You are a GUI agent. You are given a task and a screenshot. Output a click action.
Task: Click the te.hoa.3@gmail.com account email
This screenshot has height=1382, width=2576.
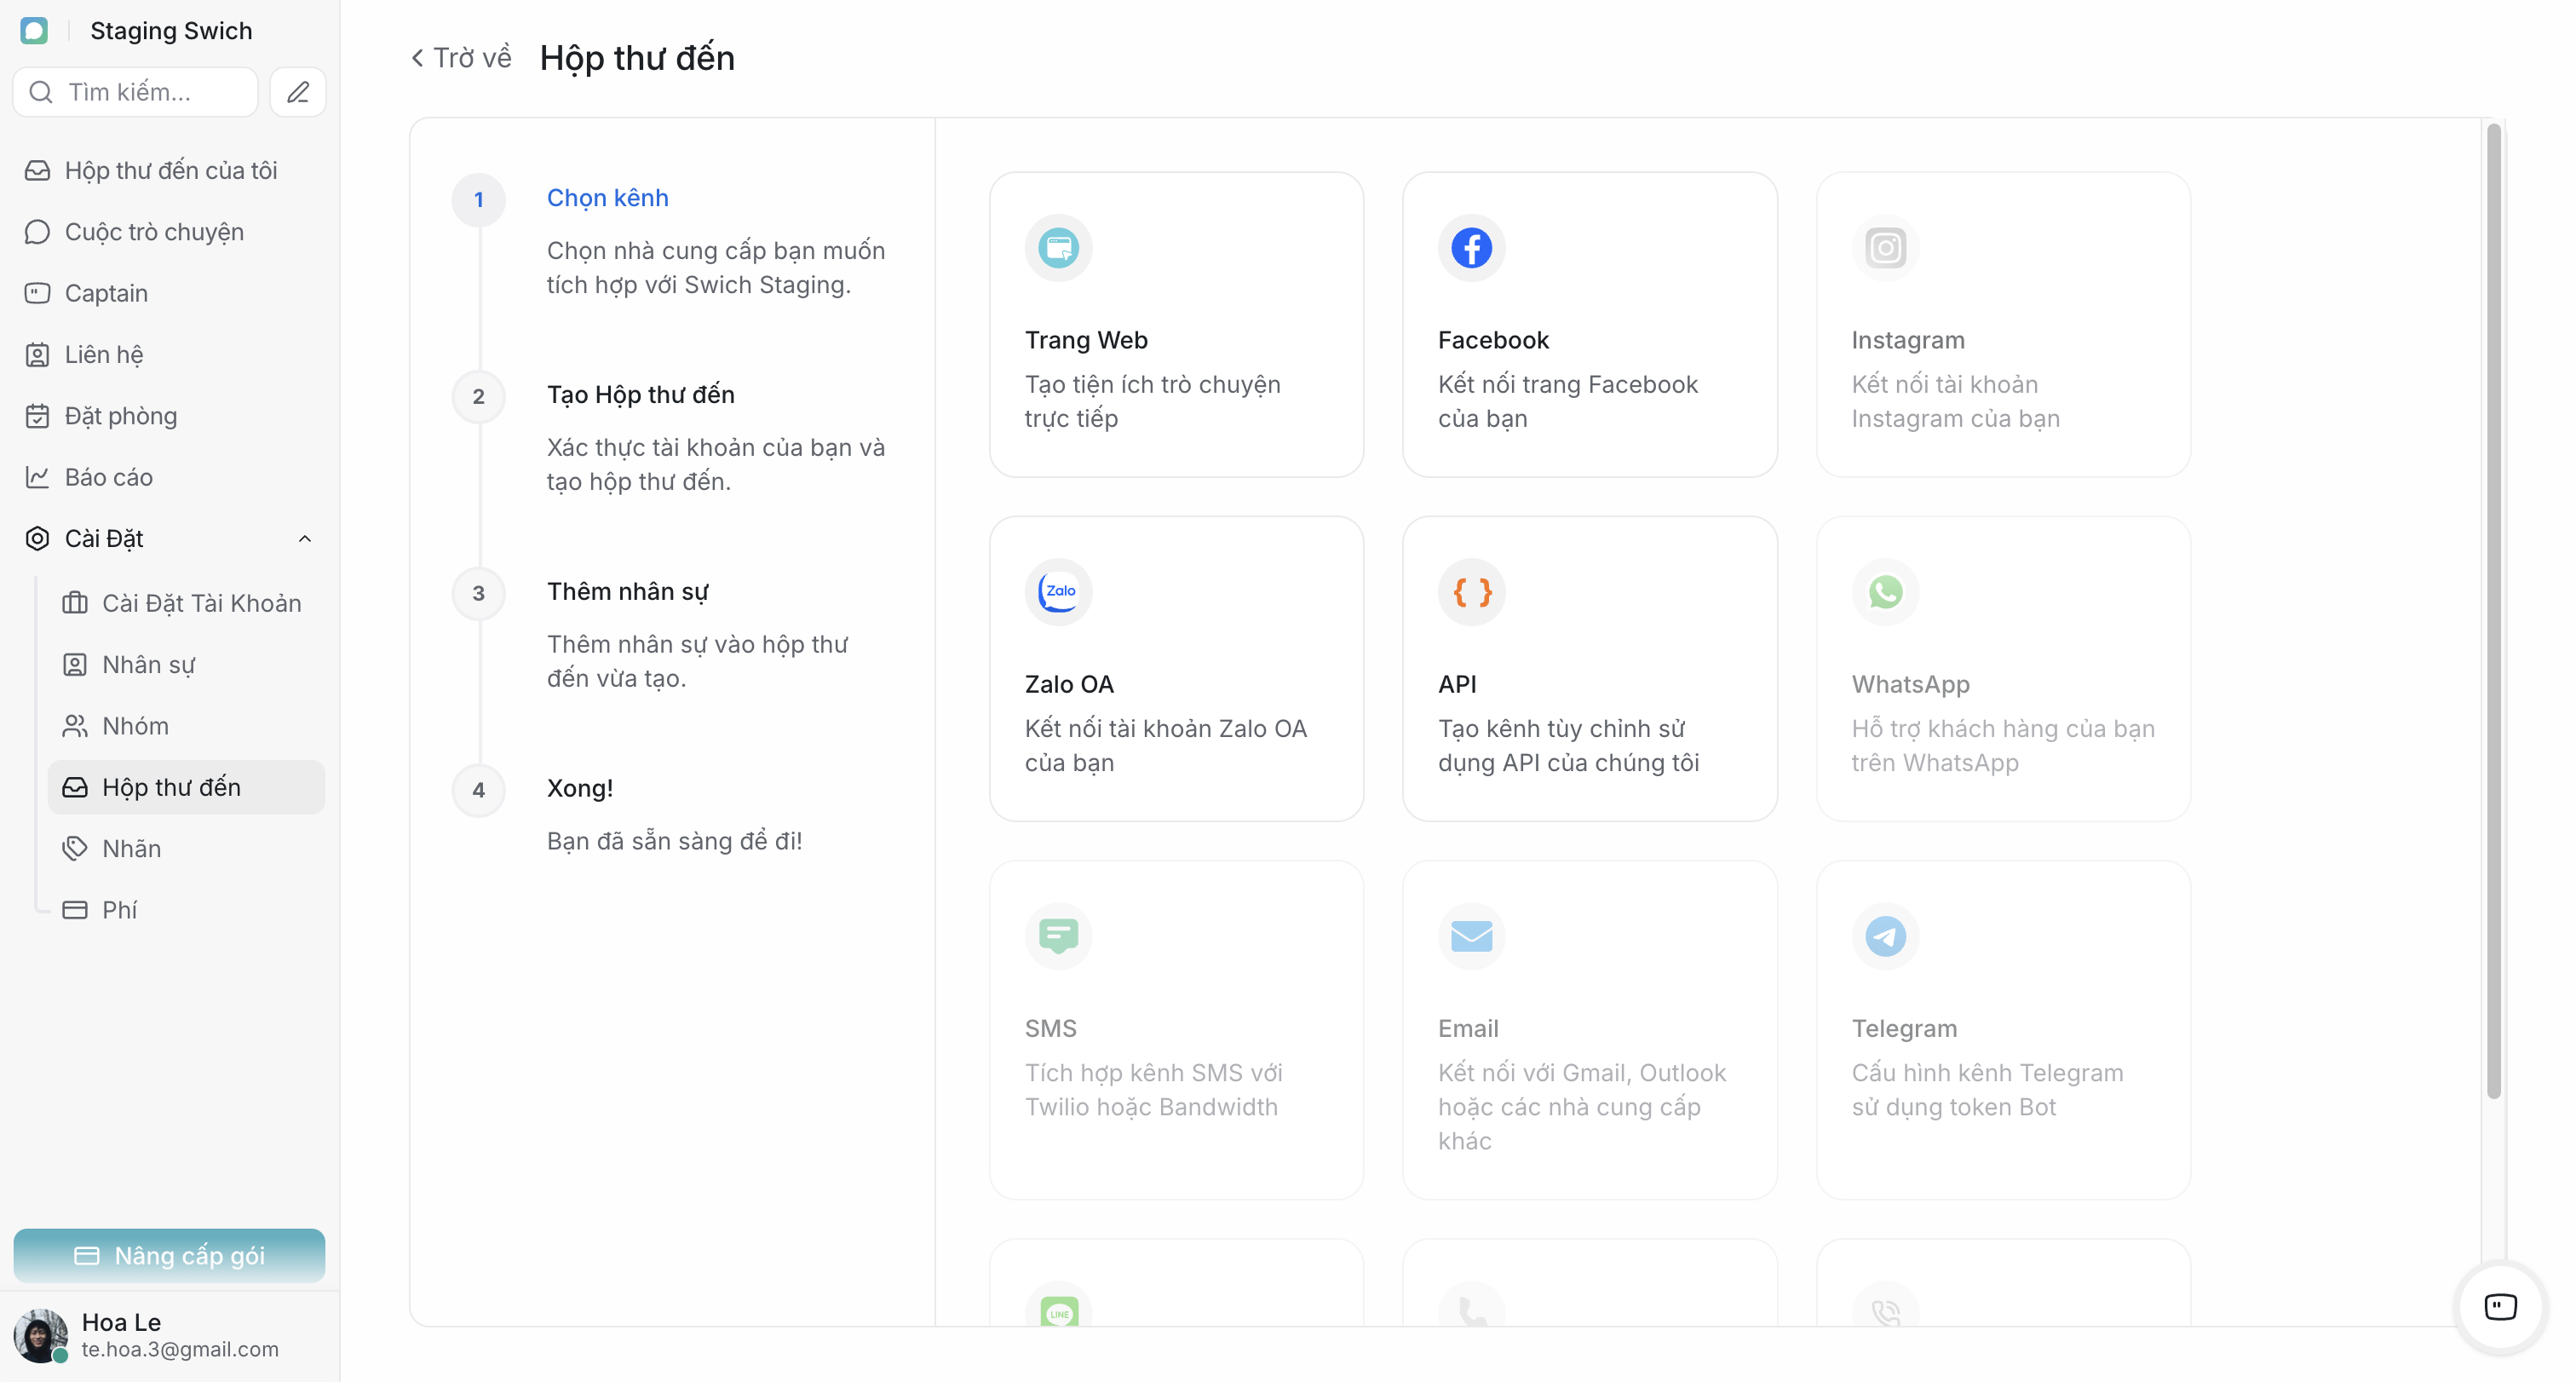pos(180,1350)
